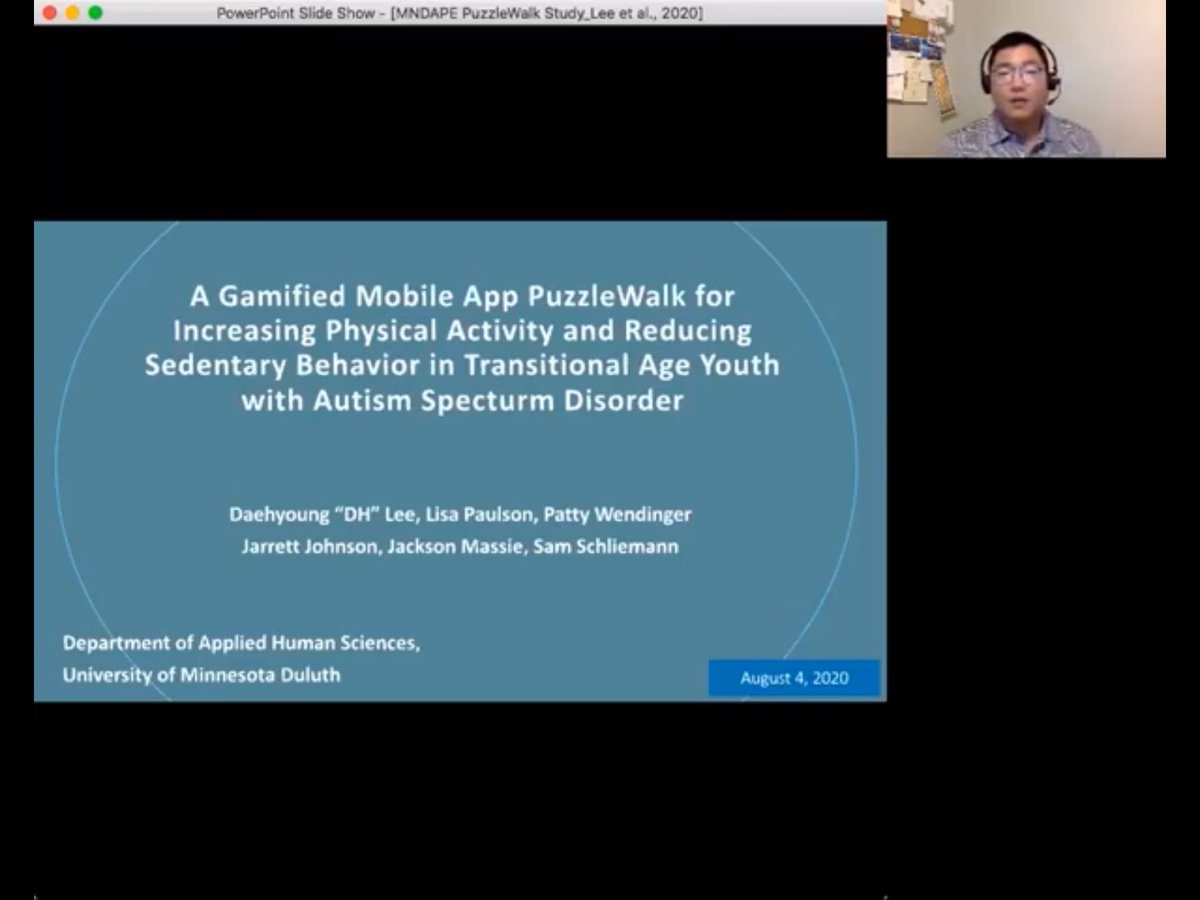
Task: Click the presenter webcam video thumbnail
Action: tap(1026, 78)
